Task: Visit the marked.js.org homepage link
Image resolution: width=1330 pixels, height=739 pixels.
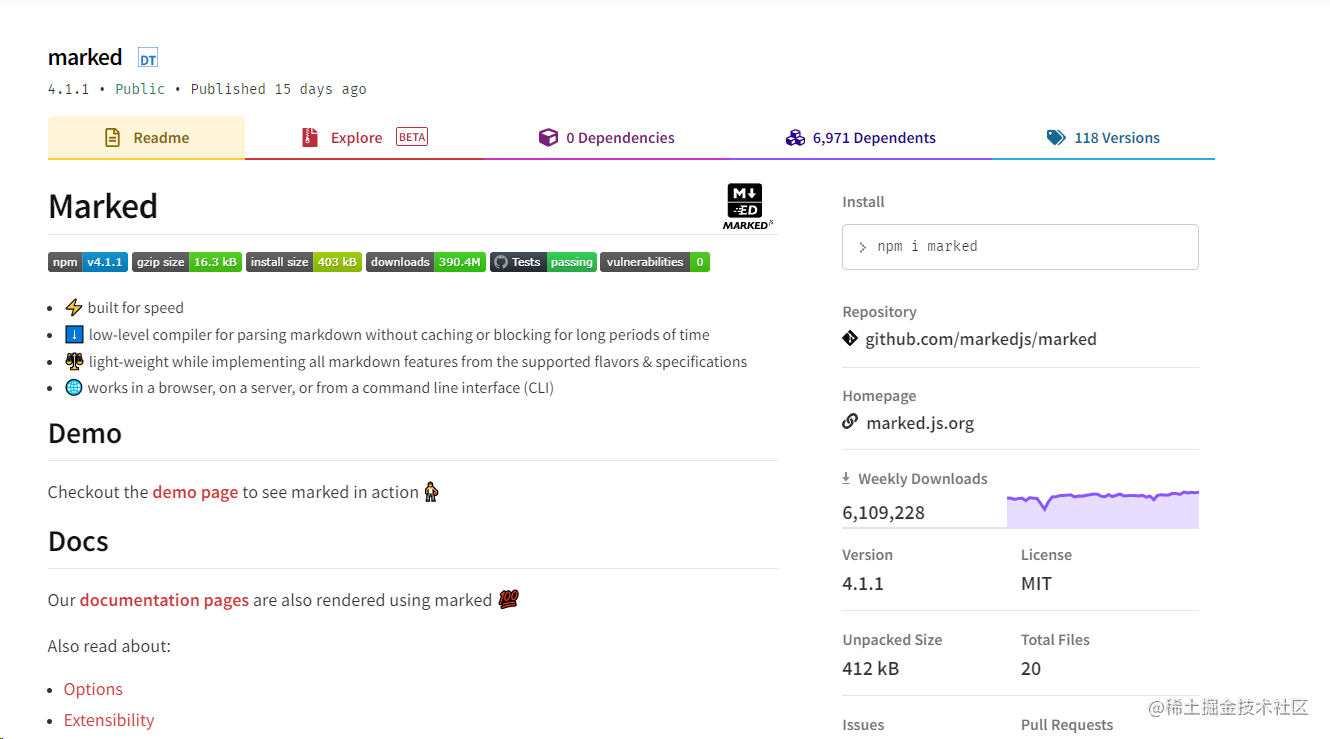Action: coord(920,423)
